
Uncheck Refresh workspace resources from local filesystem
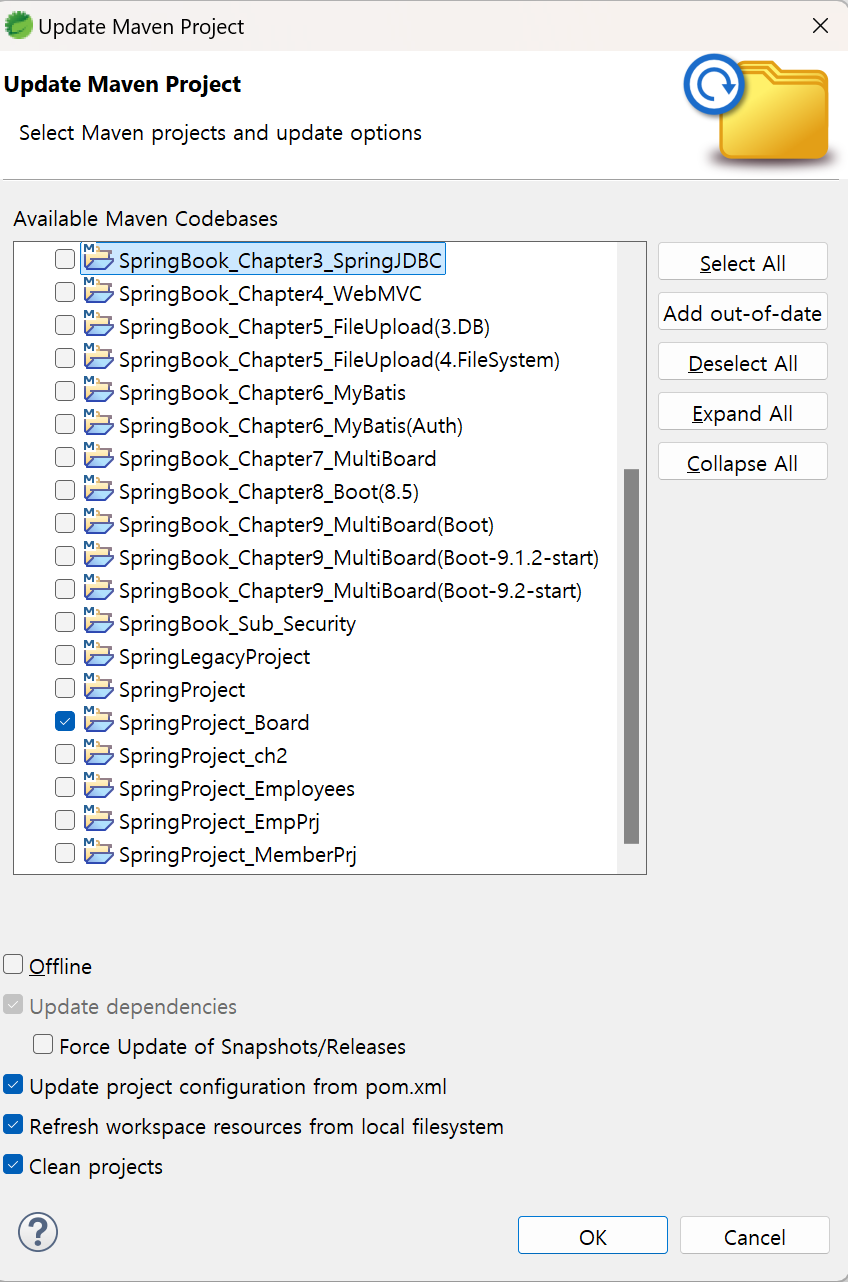[13, 1125]
